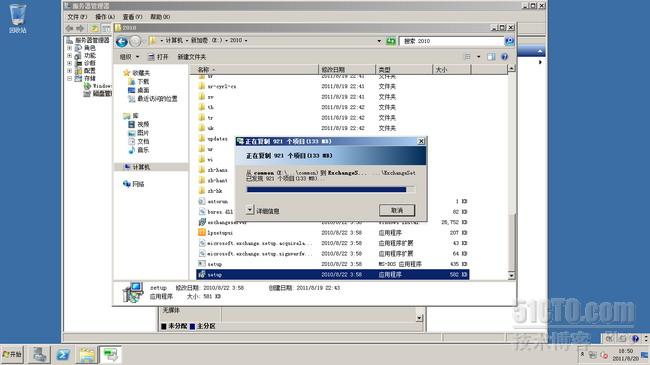Select 视频 library
The image size is (650, 365).
click(x=138, y=124)
